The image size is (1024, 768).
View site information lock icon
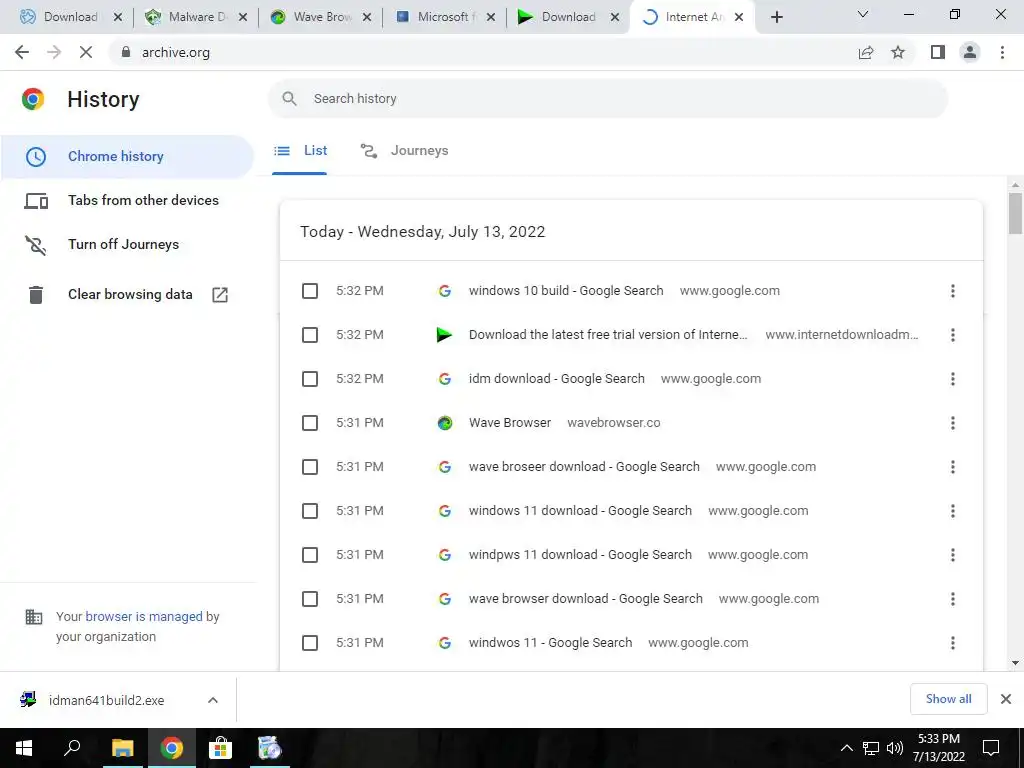[126, 52]
